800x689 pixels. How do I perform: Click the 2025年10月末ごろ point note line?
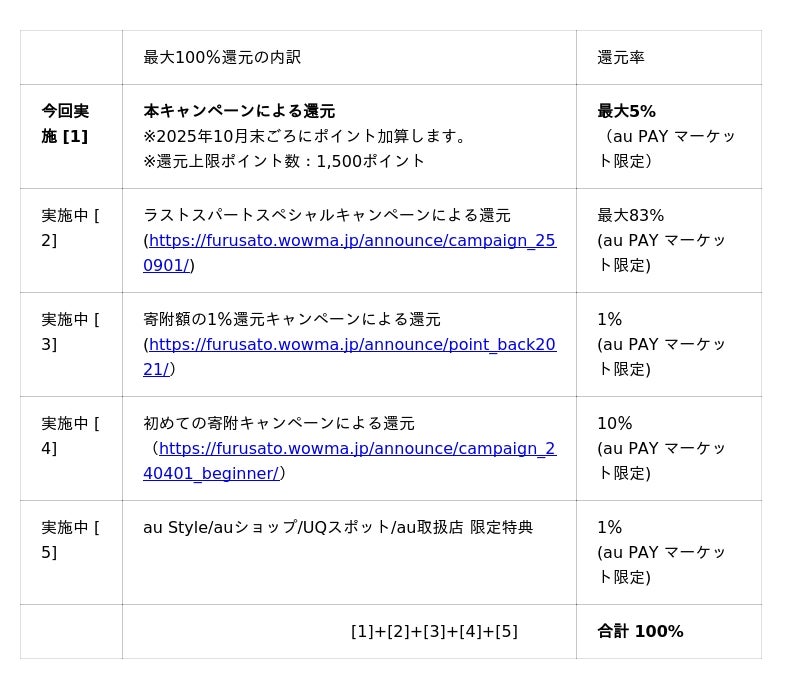[305, 136]
